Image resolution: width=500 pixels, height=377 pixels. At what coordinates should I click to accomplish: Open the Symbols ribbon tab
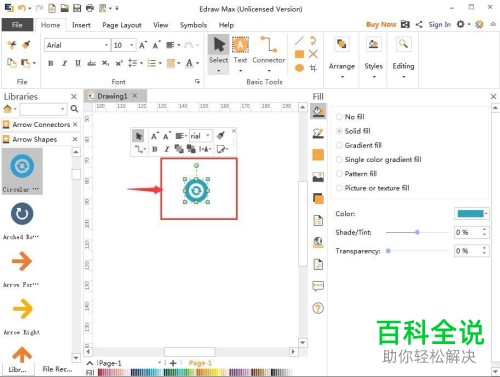pos(193,25)
